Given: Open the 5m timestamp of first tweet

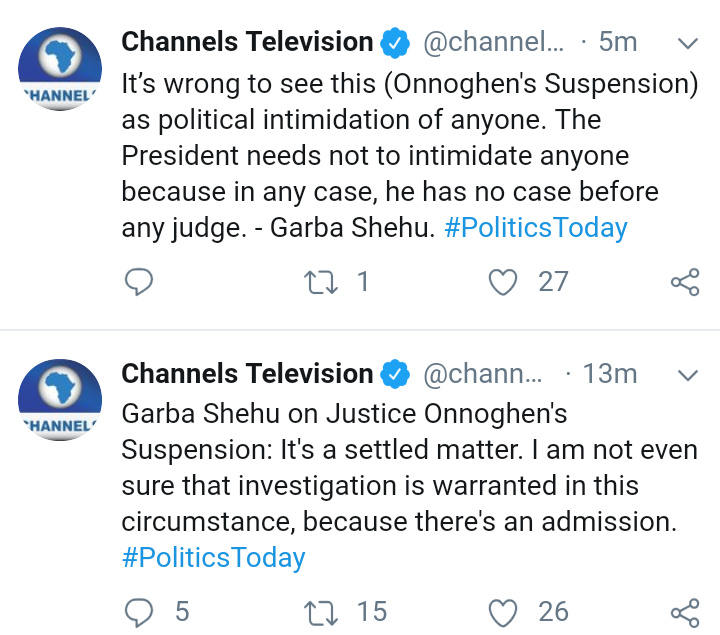Looking at the screenshot, I should [x=617, y=43].
